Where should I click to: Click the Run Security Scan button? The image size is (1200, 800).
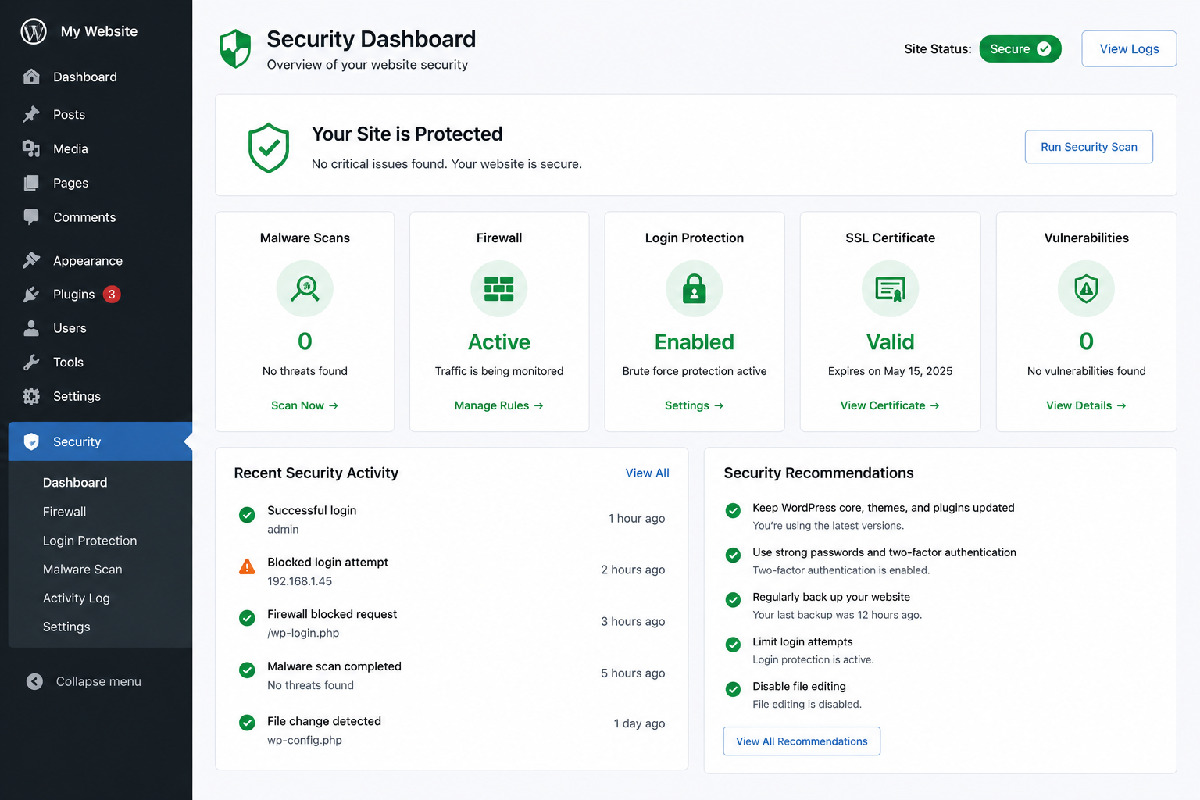[x=1089, y=147]
